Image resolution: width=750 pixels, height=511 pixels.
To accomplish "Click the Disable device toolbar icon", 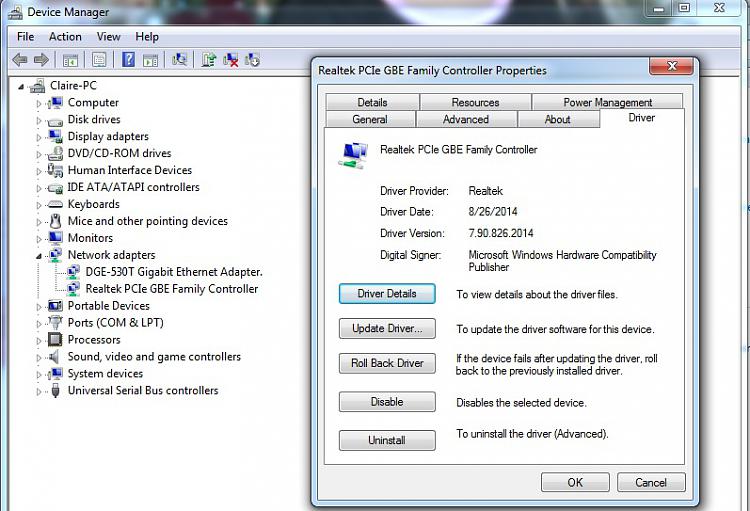I will [x=252, y=60].
